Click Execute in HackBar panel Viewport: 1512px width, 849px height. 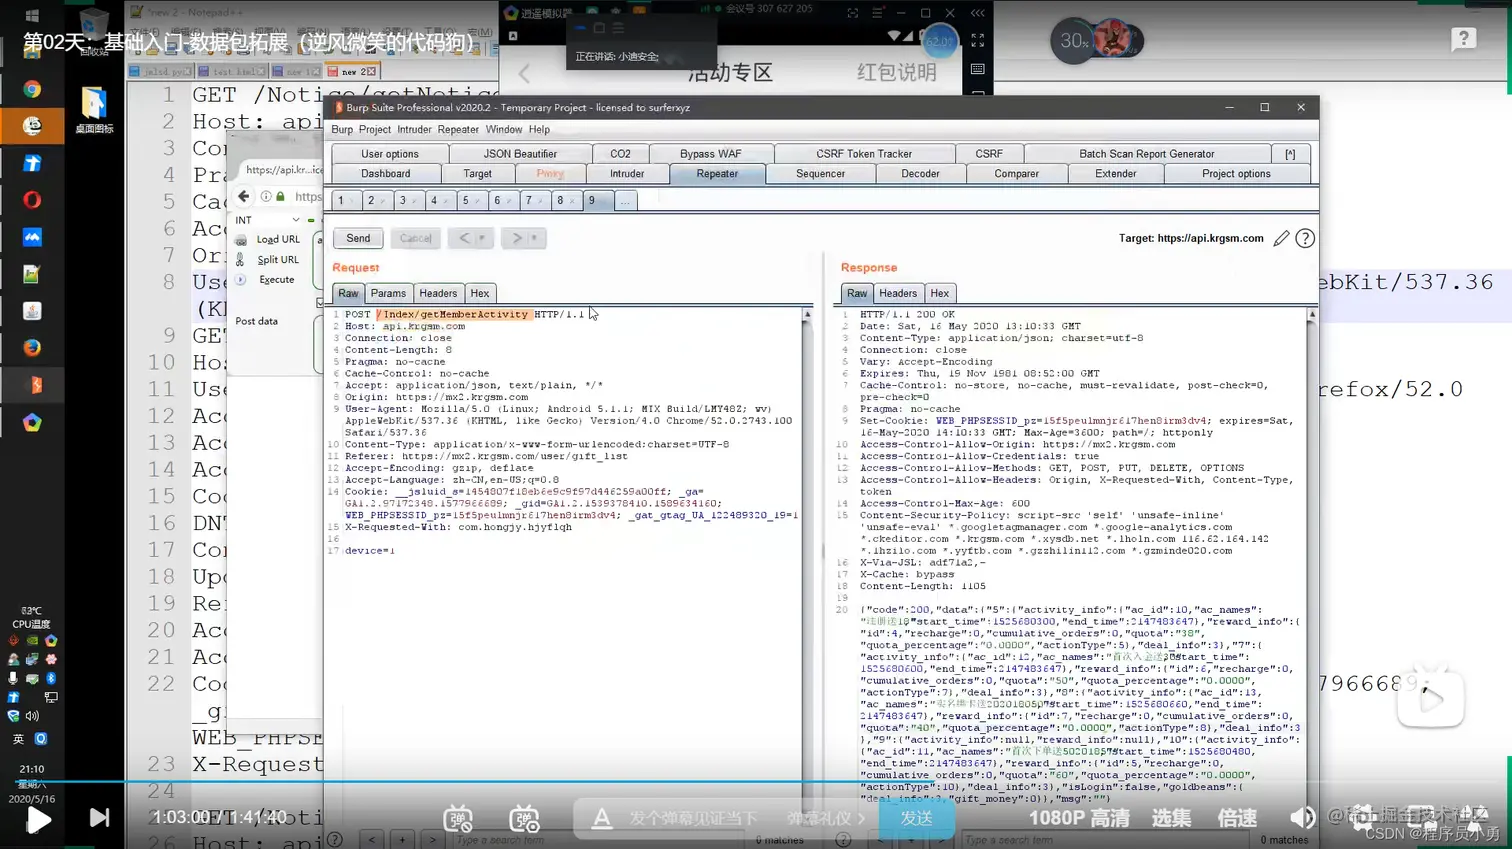coord(276,280)
